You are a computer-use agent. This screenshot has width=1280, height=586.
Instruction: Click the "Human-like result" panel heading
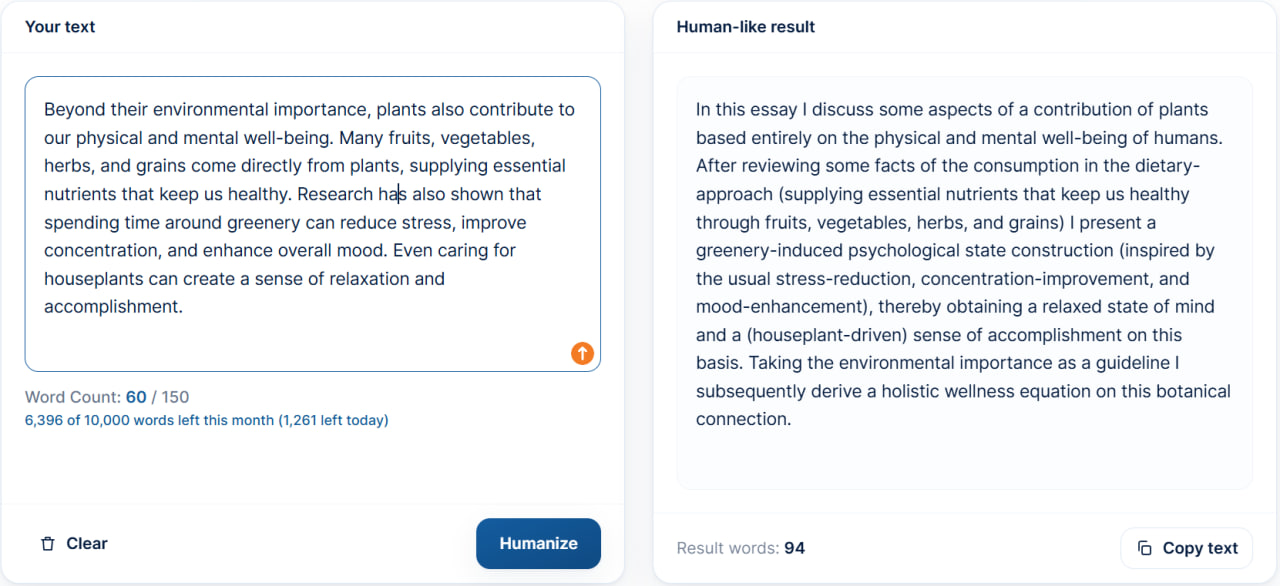coord(746,27)
